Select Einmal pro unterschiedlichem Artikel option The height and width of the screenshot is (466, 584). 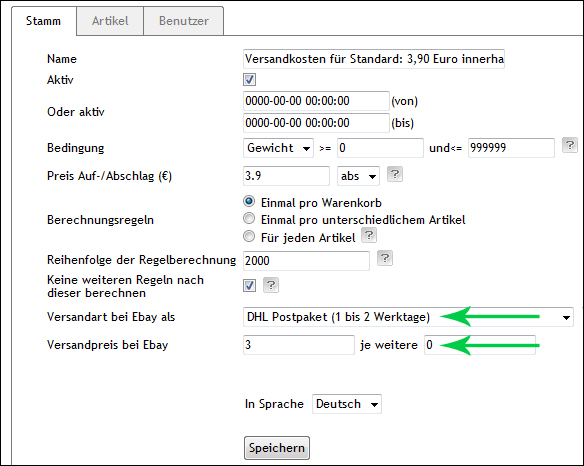(249, 219)
